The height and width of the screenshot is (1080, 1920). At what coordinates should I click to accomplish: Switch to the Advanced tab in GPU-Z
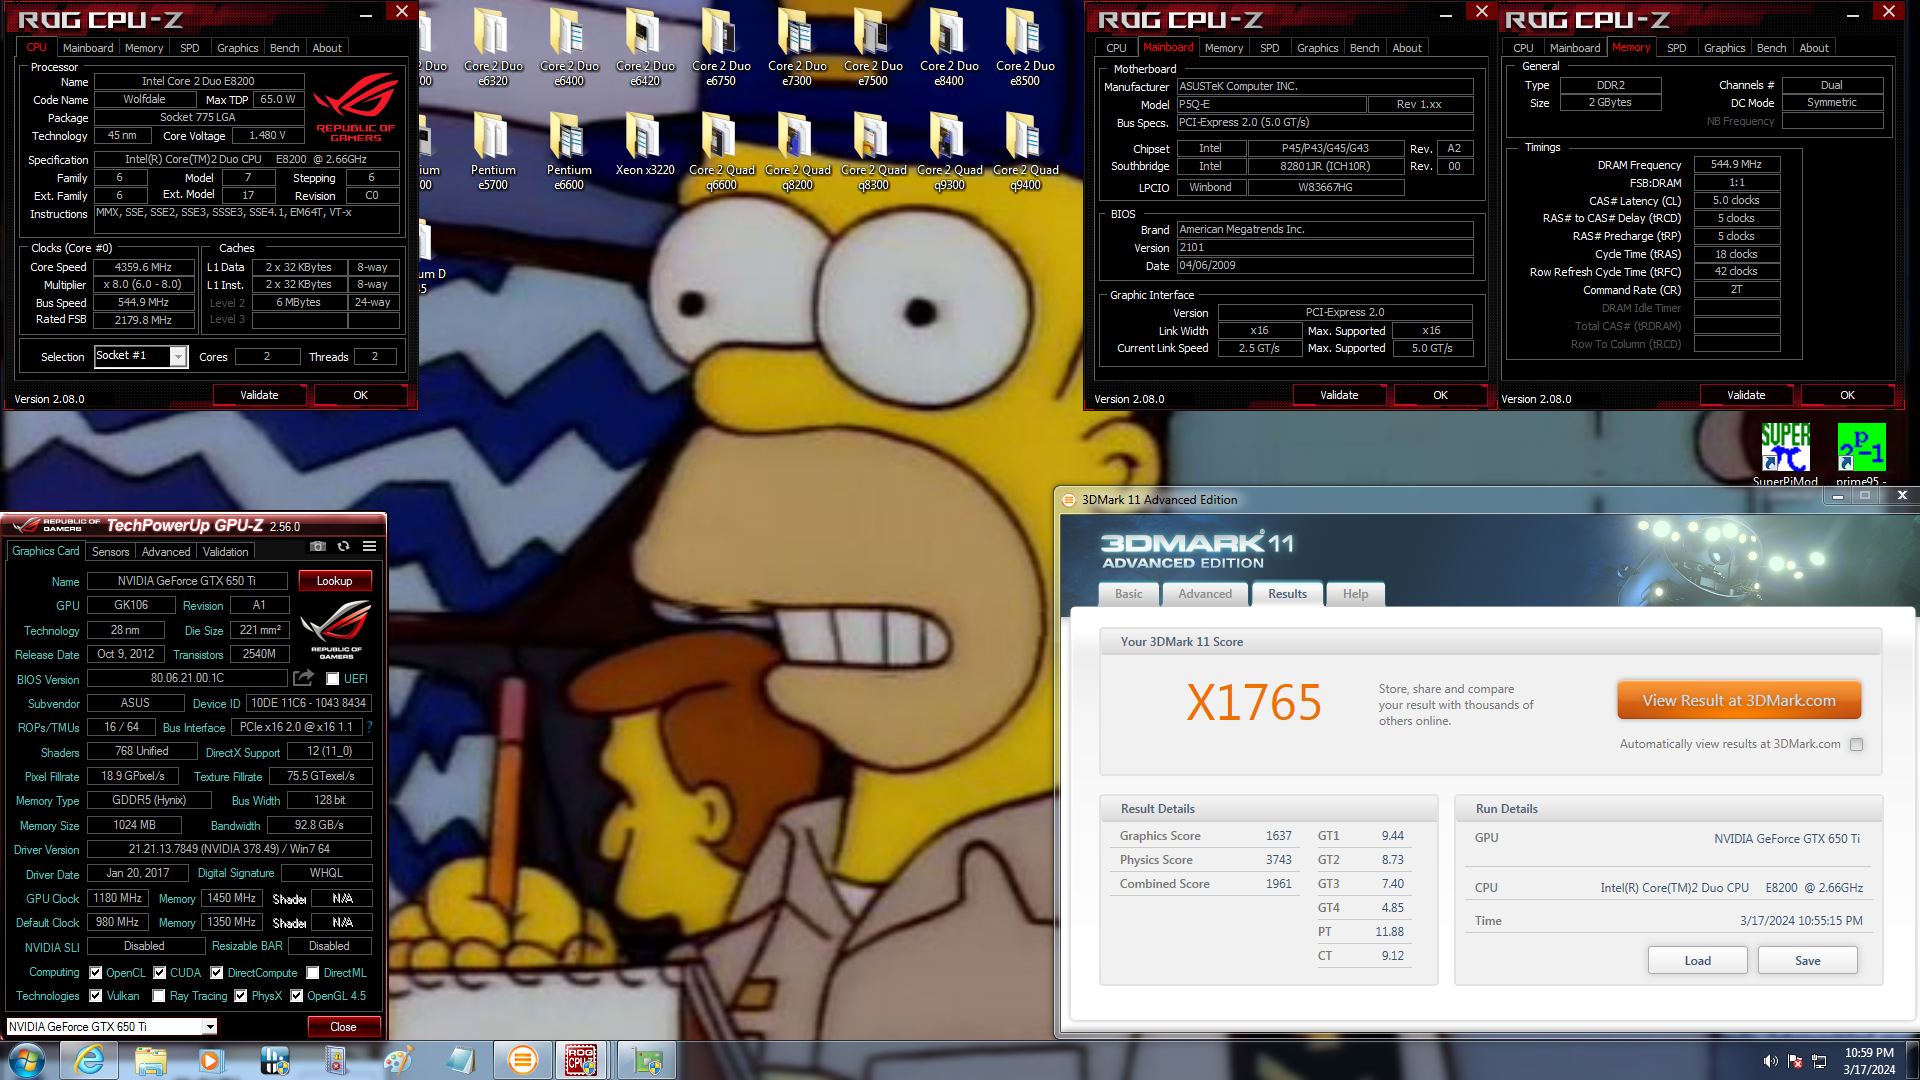pyautogui.click(x=166, y=551)
